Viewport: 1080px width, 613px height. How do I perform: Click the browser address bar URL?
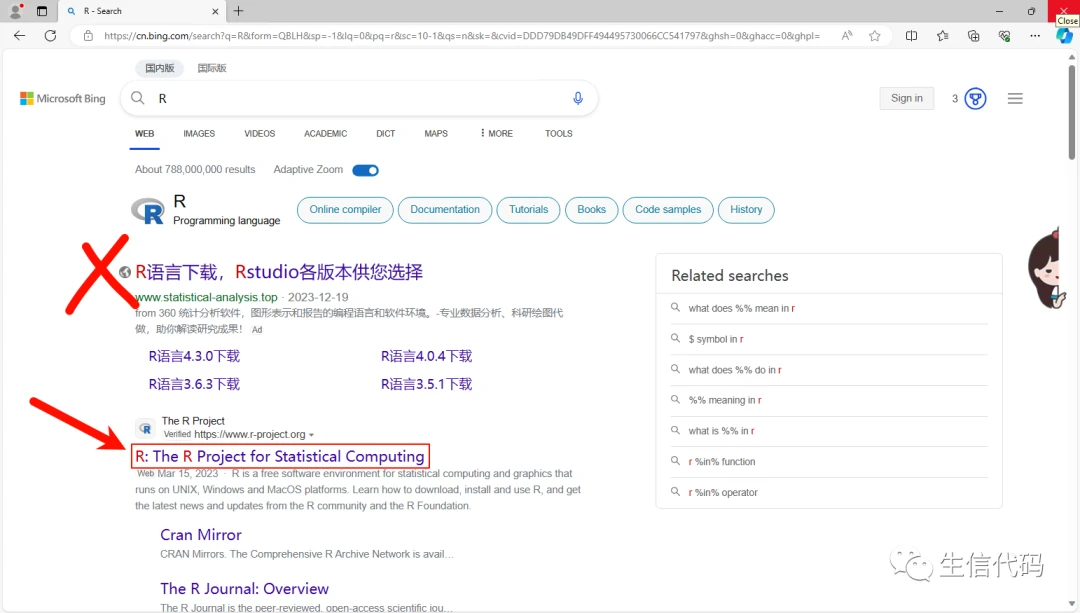[461, 36]
